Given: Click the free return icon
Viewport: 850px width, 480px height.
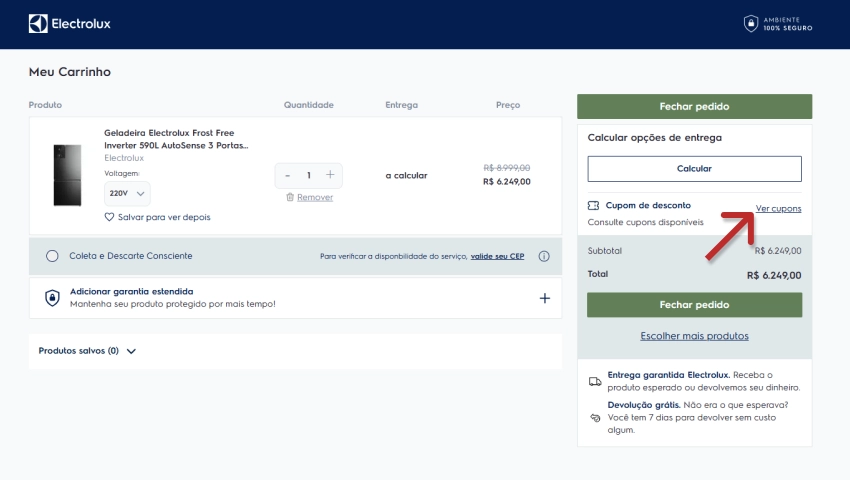Looking at the screenshot, I should (595, 418).
